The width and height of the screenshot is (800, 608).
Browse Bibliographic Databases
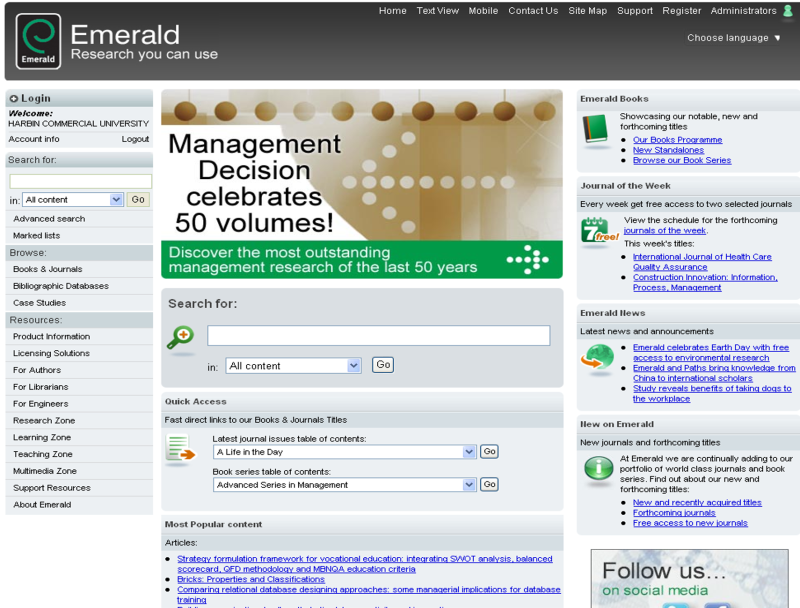pos(61,286)
